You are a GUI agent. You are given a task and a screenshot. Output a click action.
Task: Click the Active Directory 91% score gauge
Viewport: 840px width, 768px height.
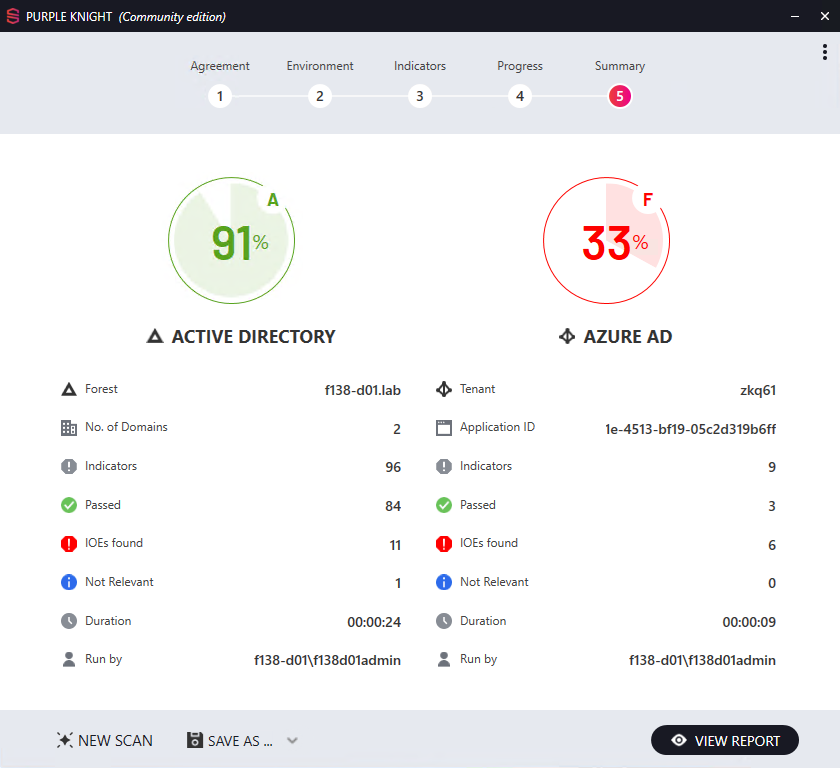click(x=231, y=241)
